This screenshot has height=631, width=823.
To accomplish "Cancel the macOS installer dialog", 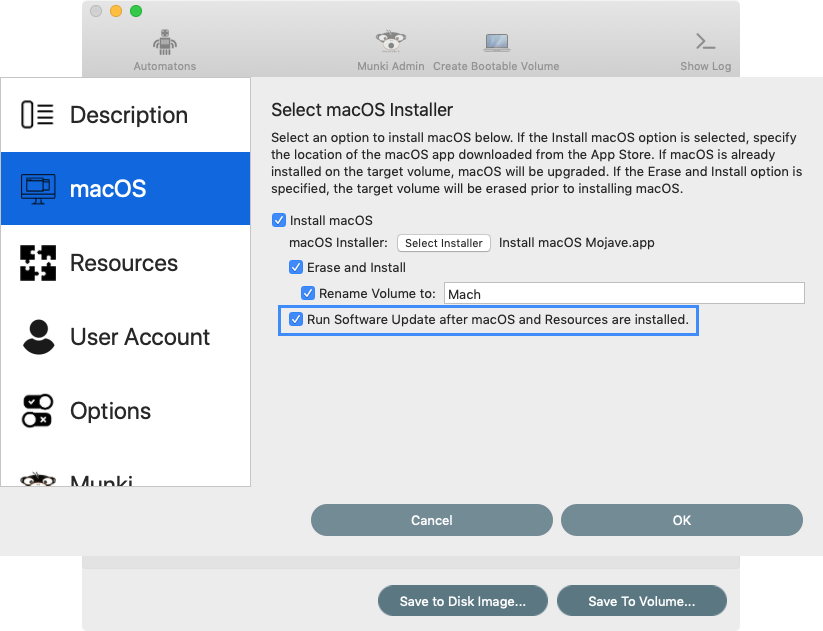I will coord(431,520).
